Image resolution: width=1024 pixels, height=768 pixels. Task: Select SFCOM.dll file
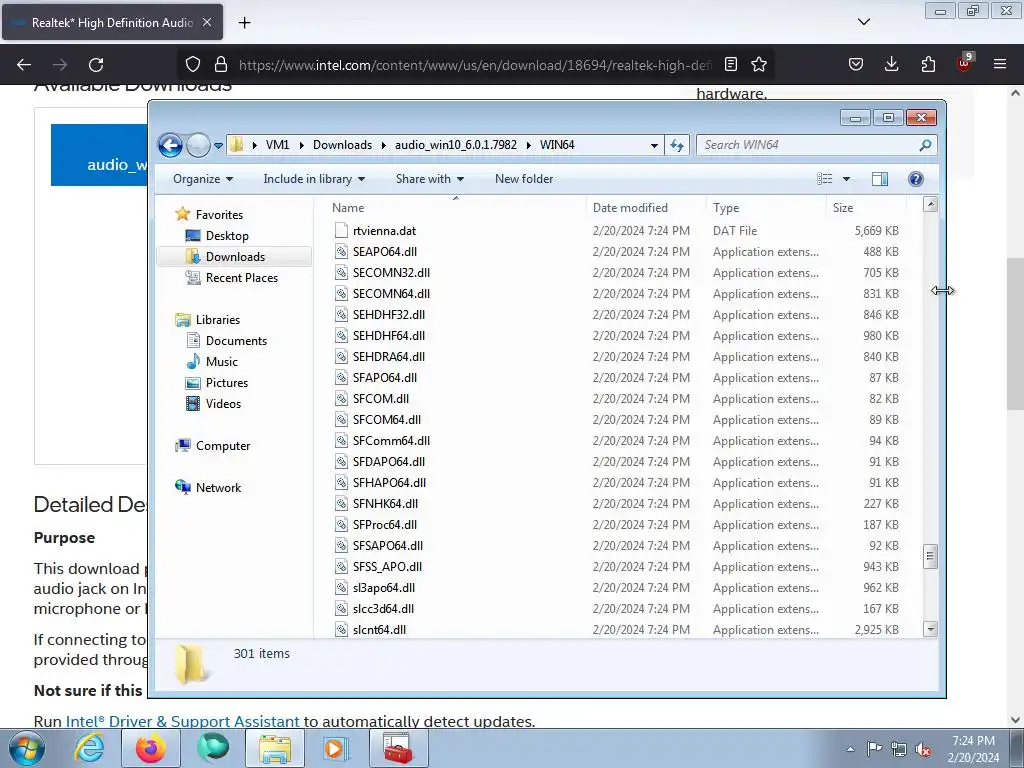381,398
